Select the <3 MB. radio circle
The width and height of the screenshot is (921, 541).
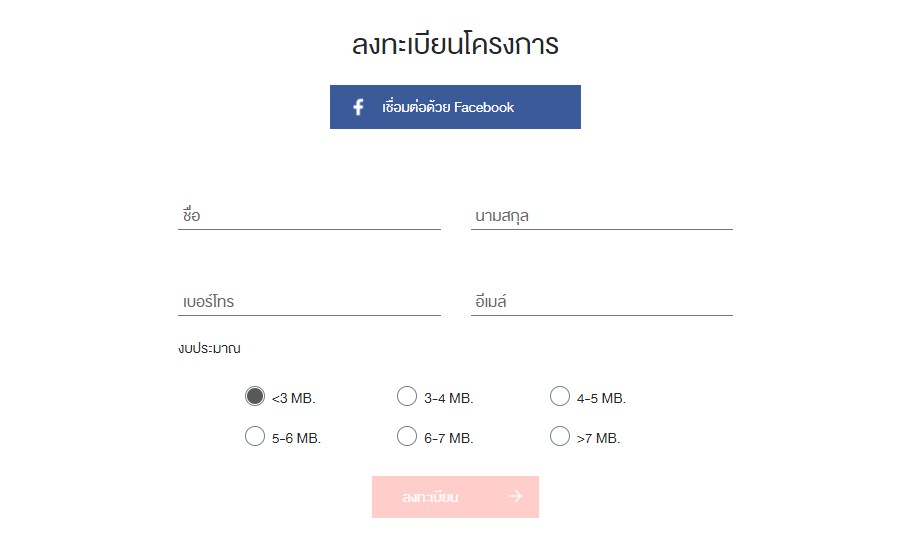coord(255,396)
